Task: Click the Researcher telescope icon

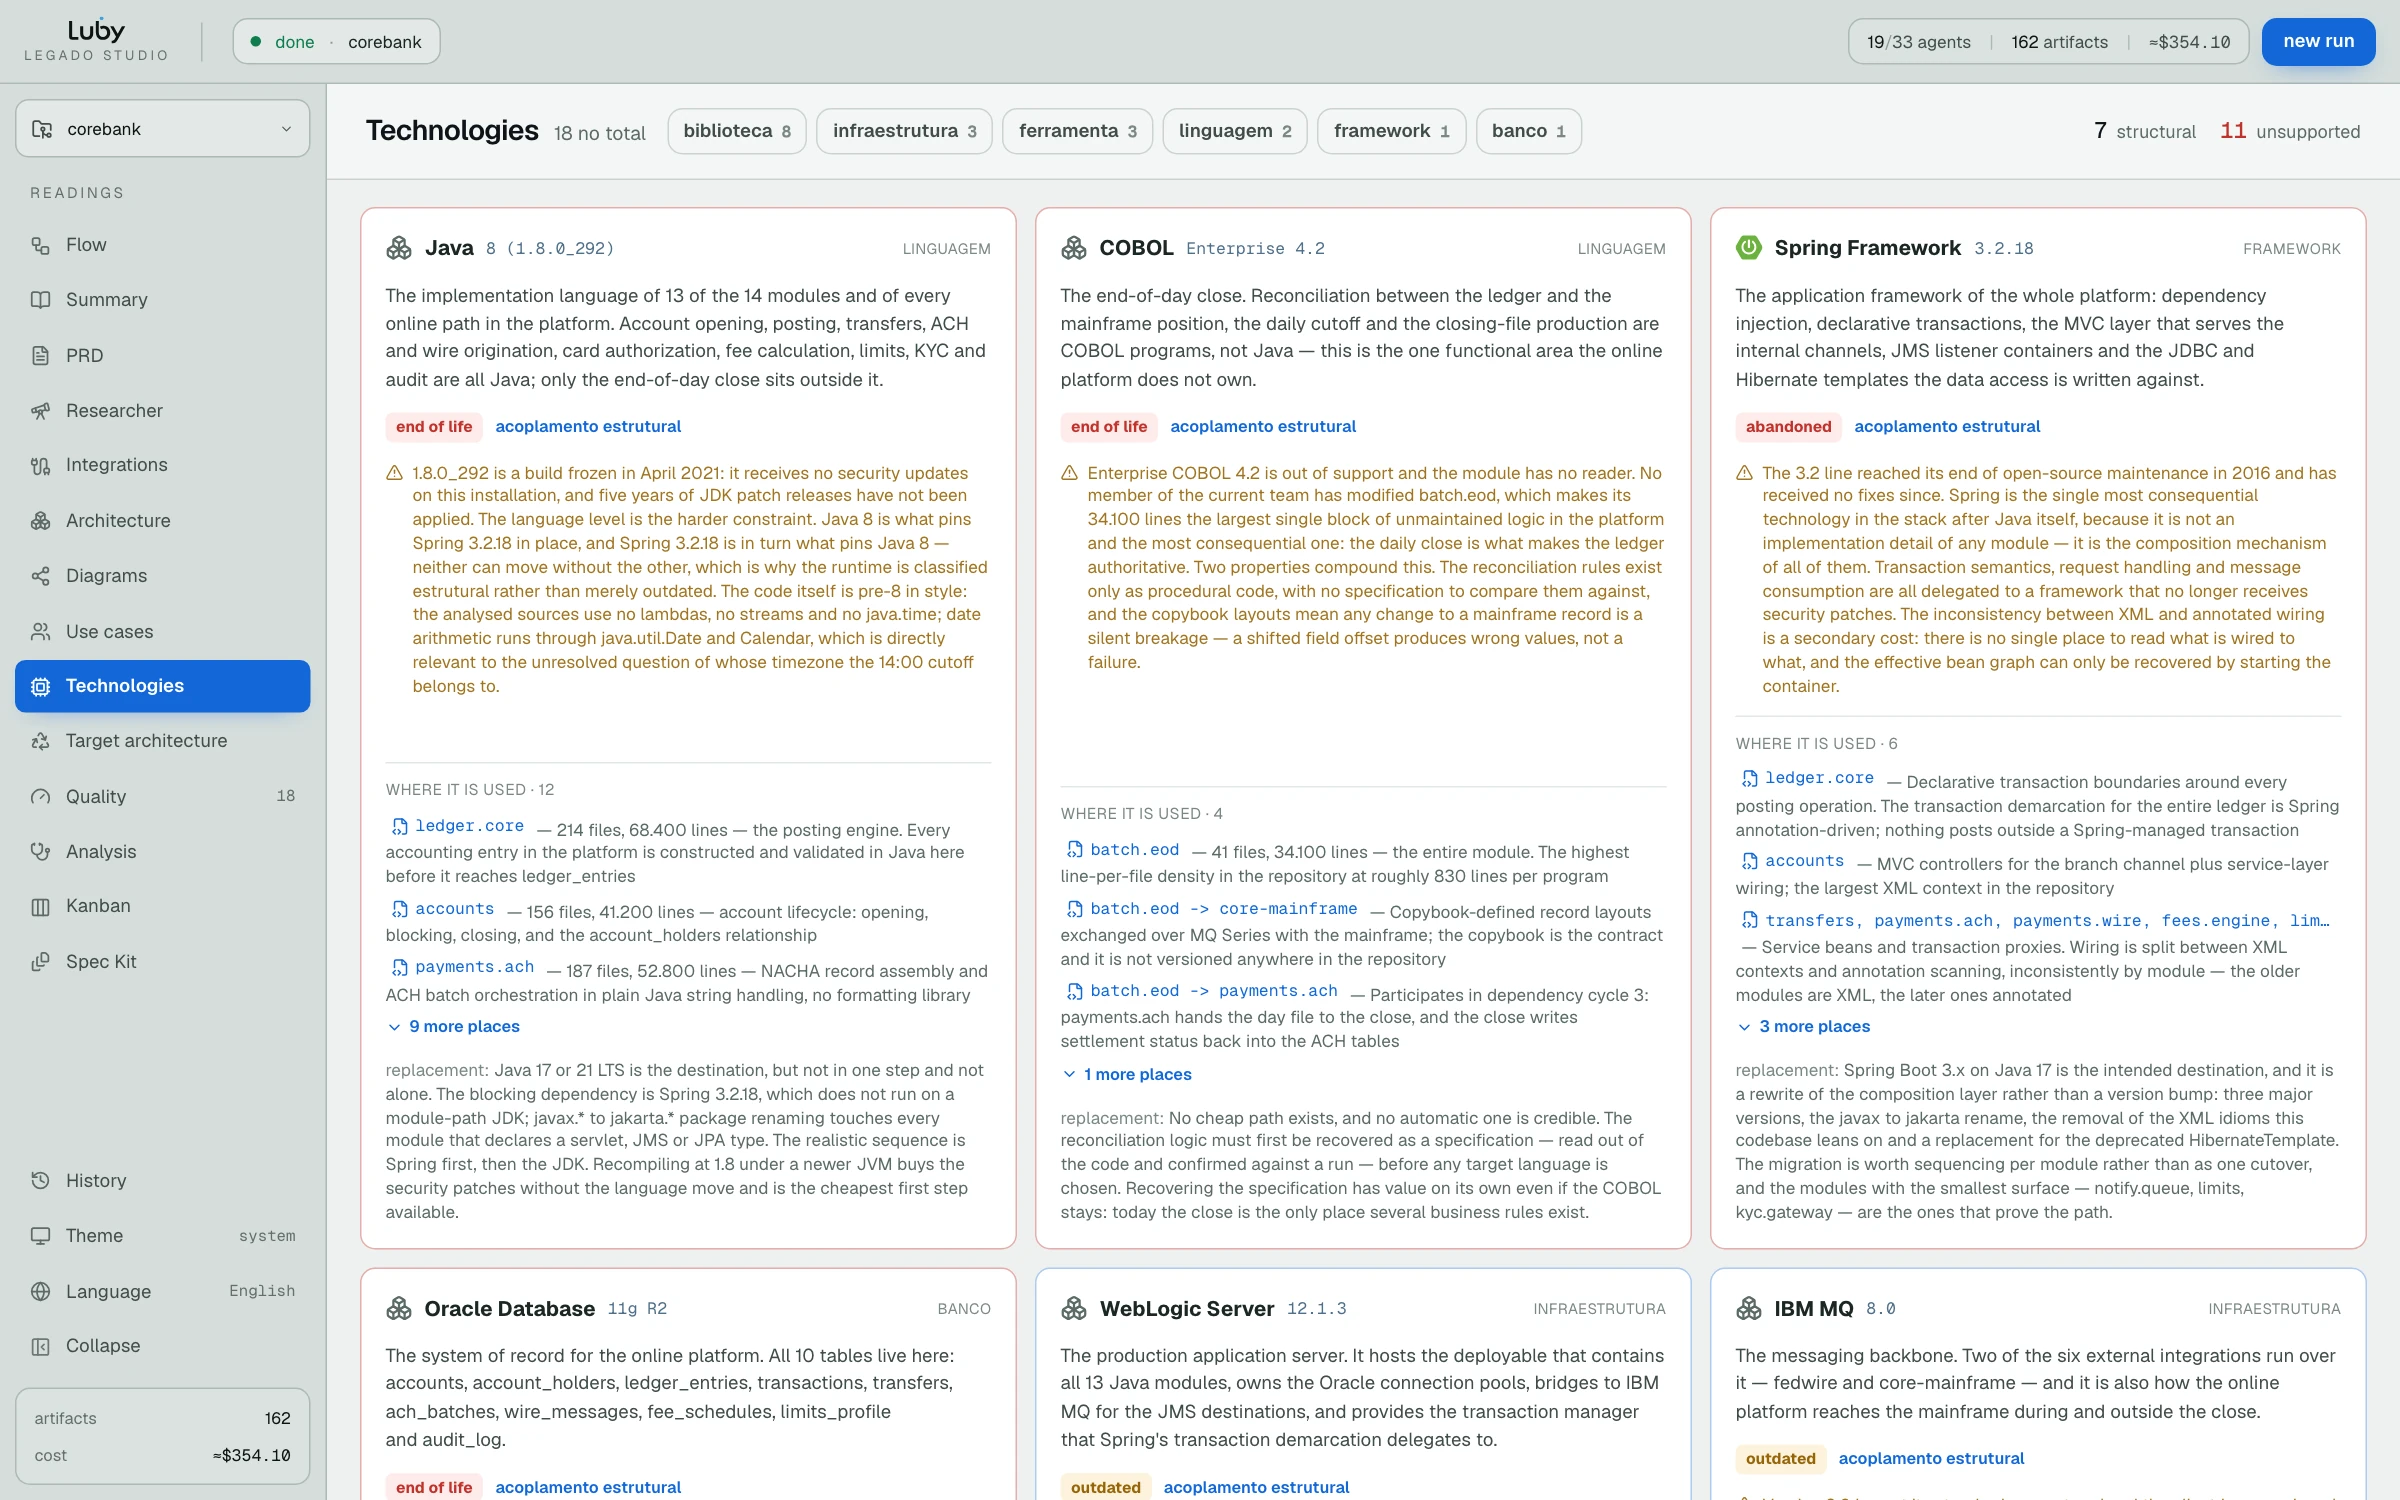Action: pos(40,411)
